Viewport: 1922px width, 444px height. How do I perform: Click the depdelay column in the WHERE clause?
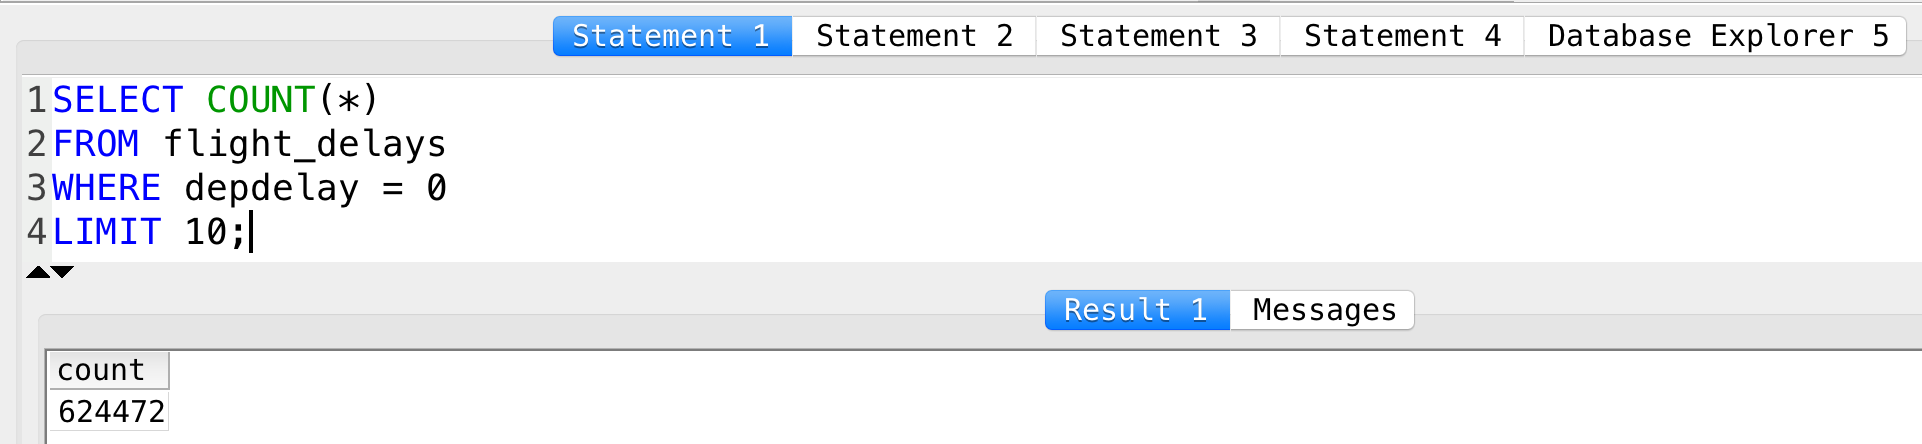pyautogui.click(x=271, y=188)
